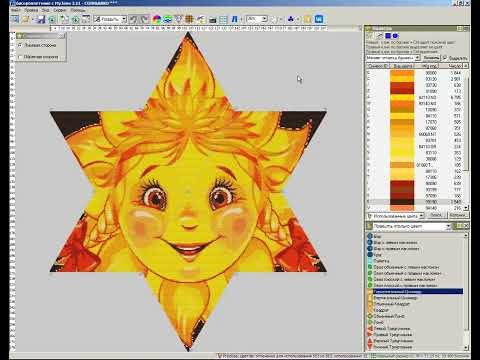The height and width of the screenshot is (360, 480).
Task: Select the Горизонтальный Цилиндр list item
Action: pyautogui.click(x=415, y=292)
